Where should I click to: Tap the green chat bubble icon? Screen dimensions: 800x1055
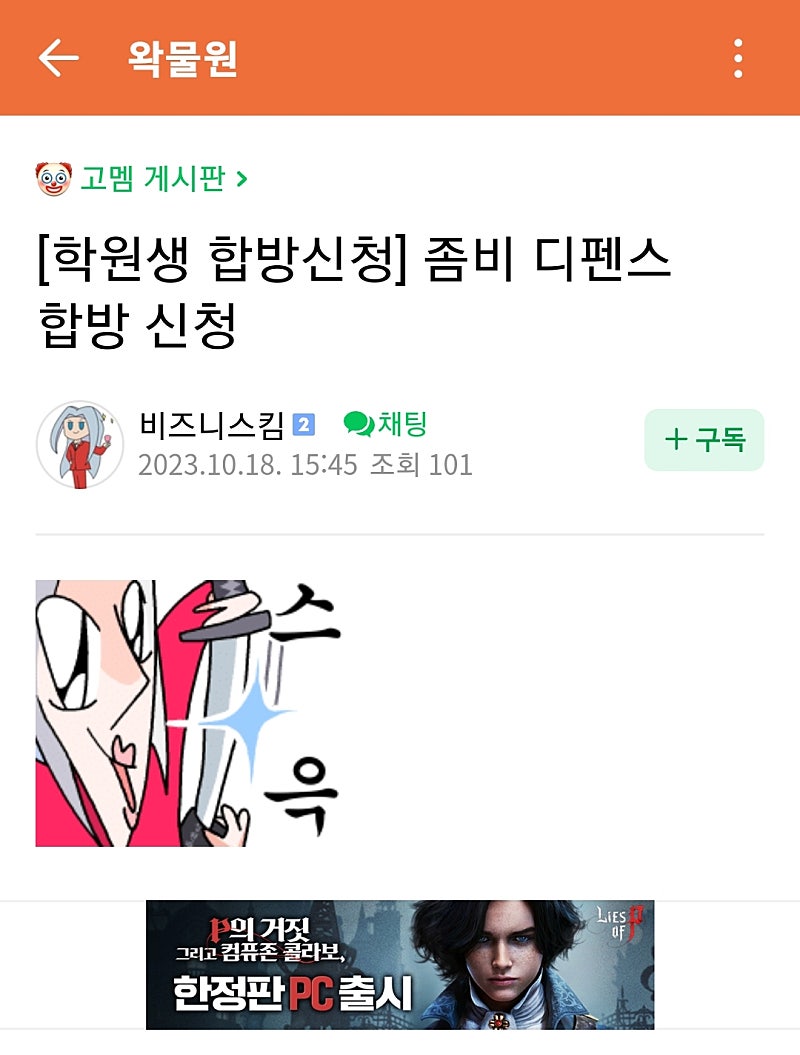(x=359, y=424)
